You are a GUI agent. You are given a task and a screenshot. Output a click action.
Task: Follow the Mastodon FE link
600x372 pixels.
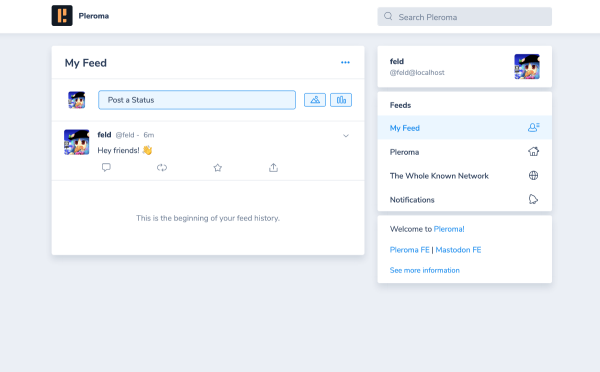coord(458,250)
